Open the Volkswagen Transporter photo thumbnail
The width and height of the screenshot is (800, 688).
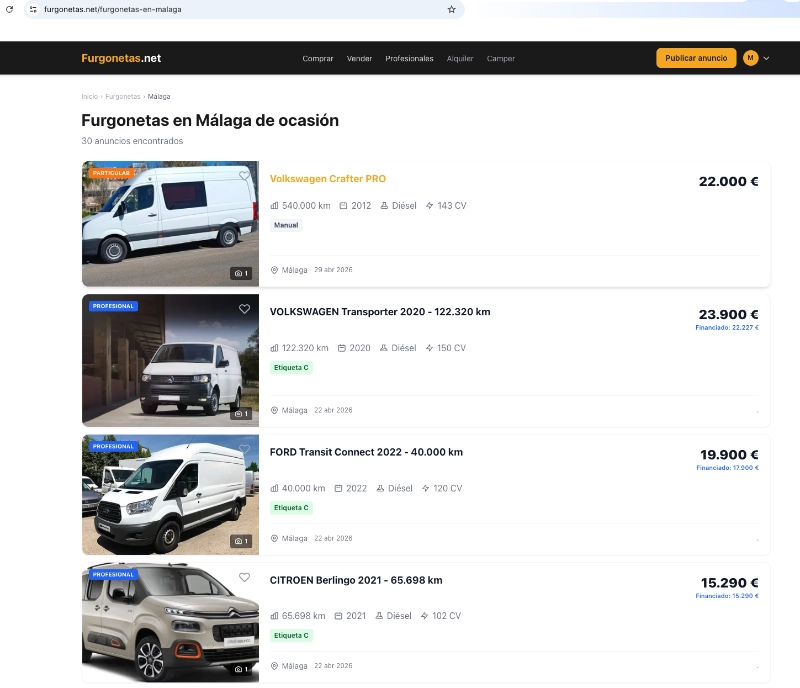pos(170,360)
